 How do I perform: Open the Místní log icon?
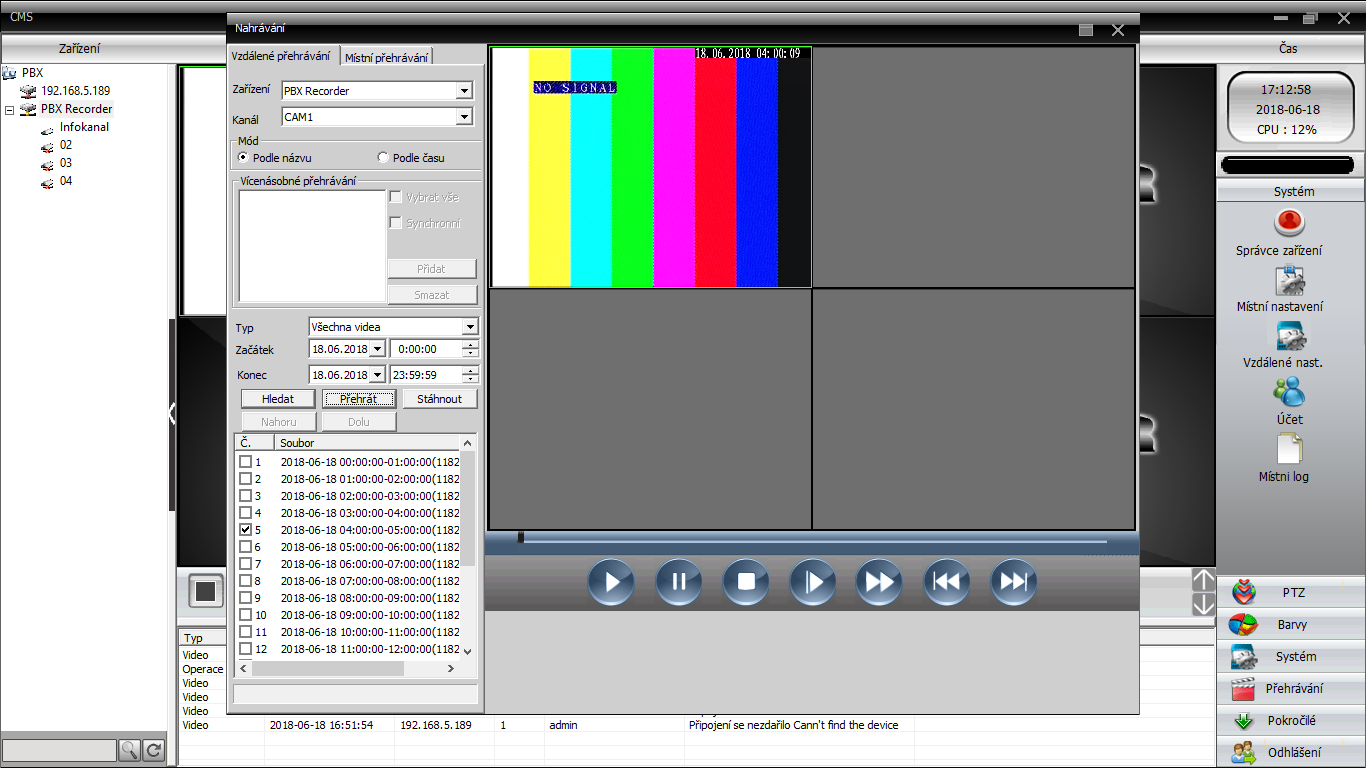1290,450
